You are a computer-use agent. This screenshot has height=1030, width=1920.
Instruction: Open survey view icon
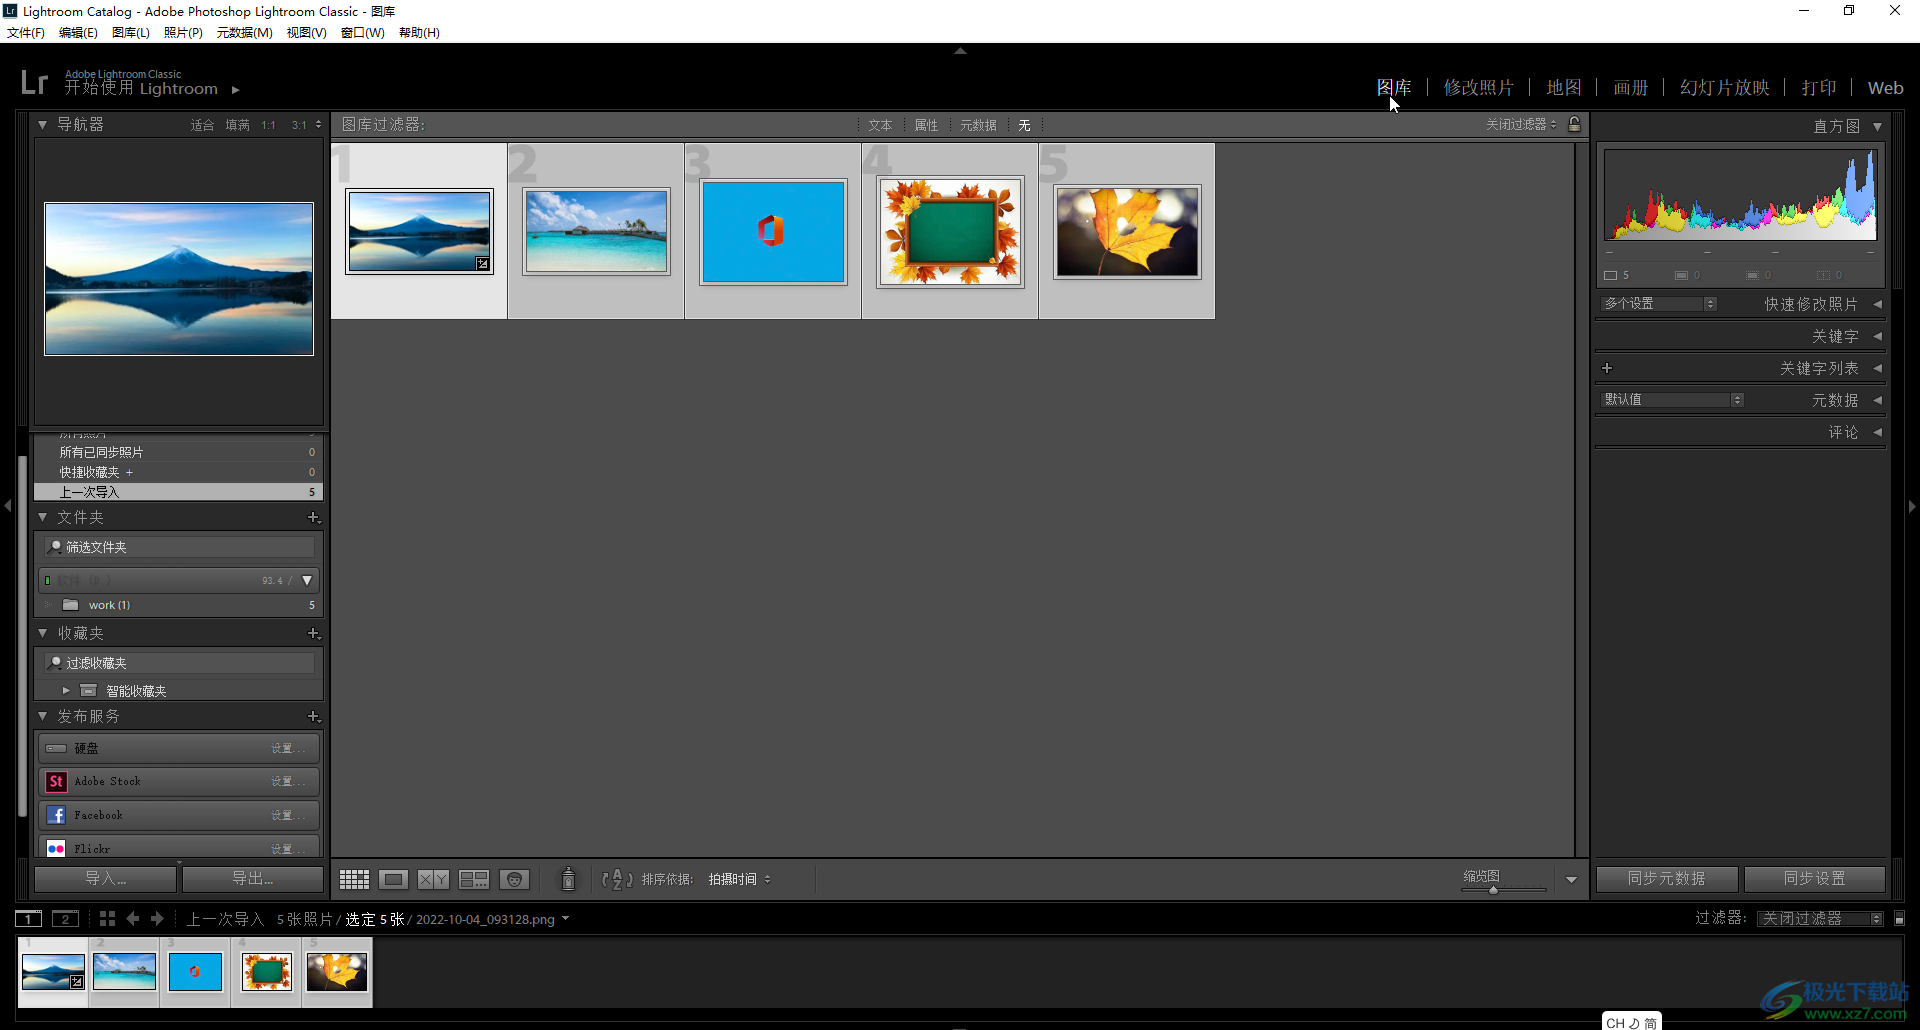(474, 879)
